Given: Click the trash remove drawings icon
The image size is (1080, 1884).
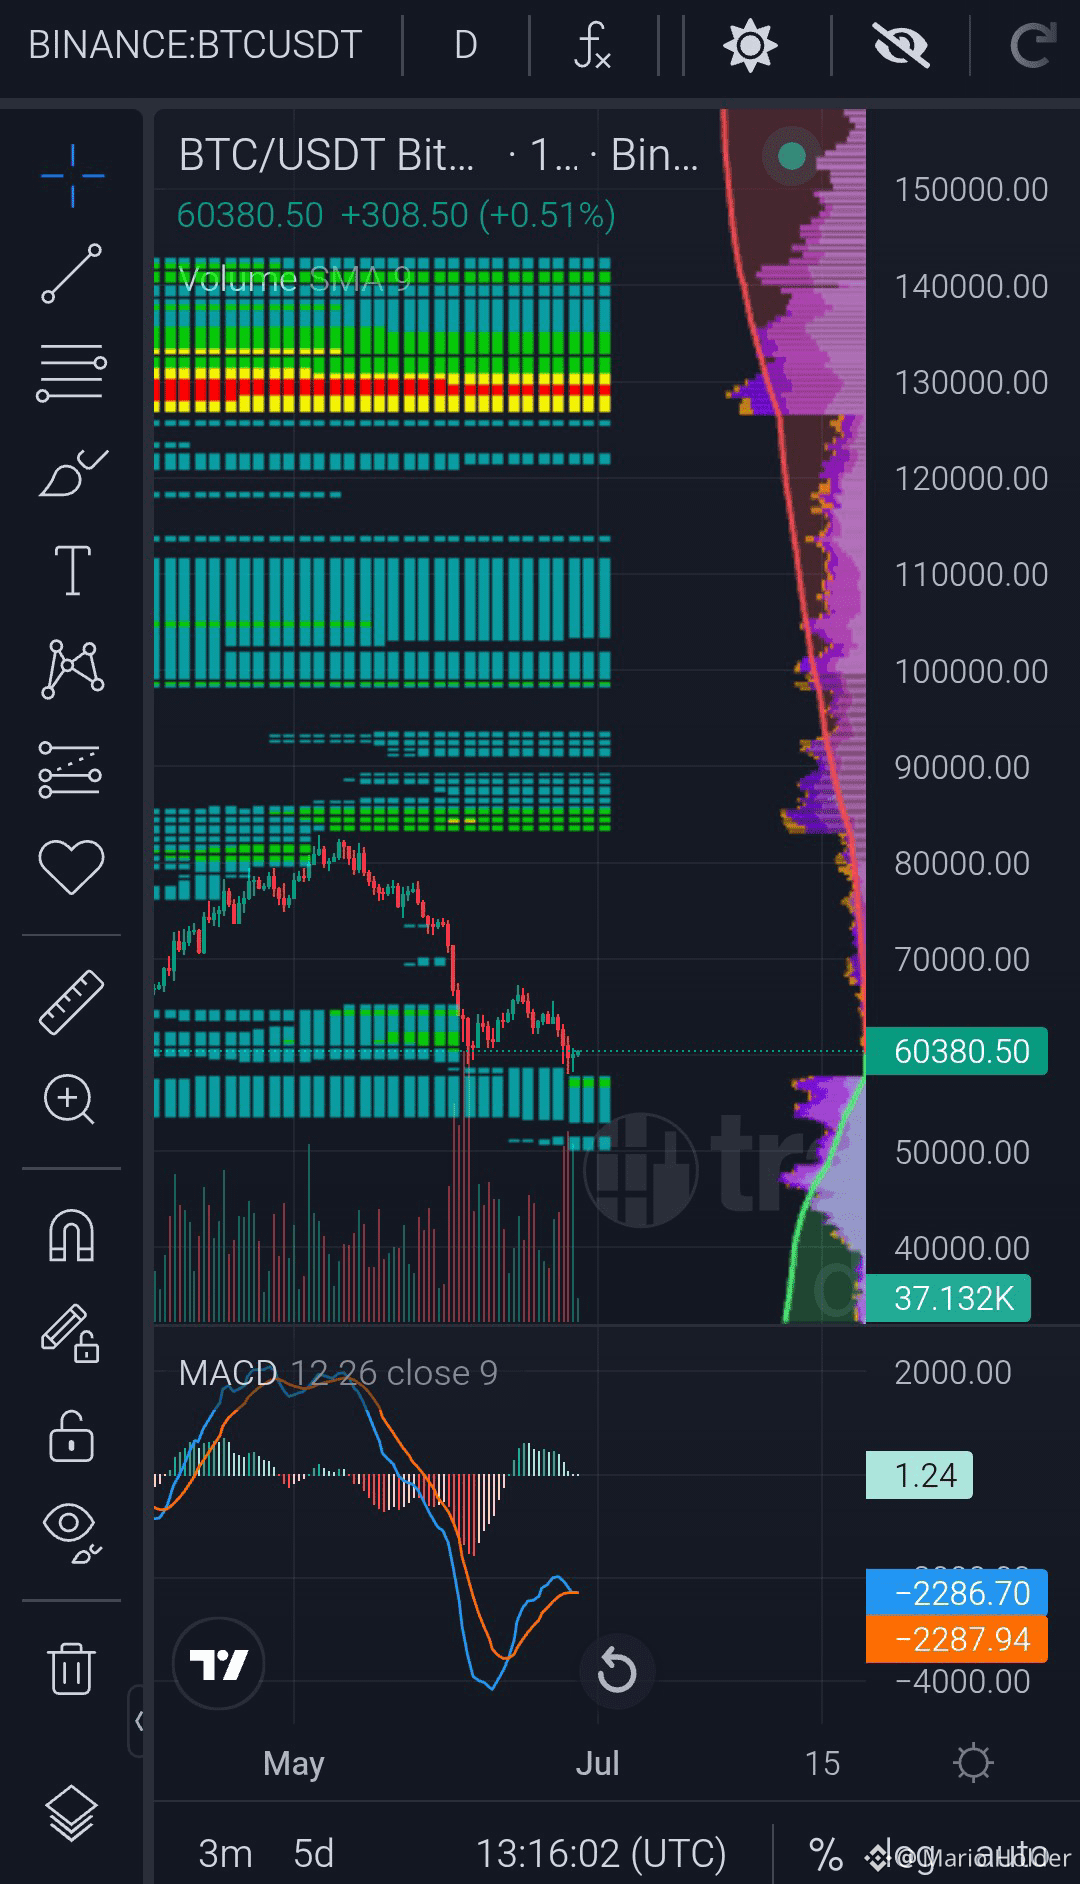Looking at the screenshot, I should [x=71, y=1668].
